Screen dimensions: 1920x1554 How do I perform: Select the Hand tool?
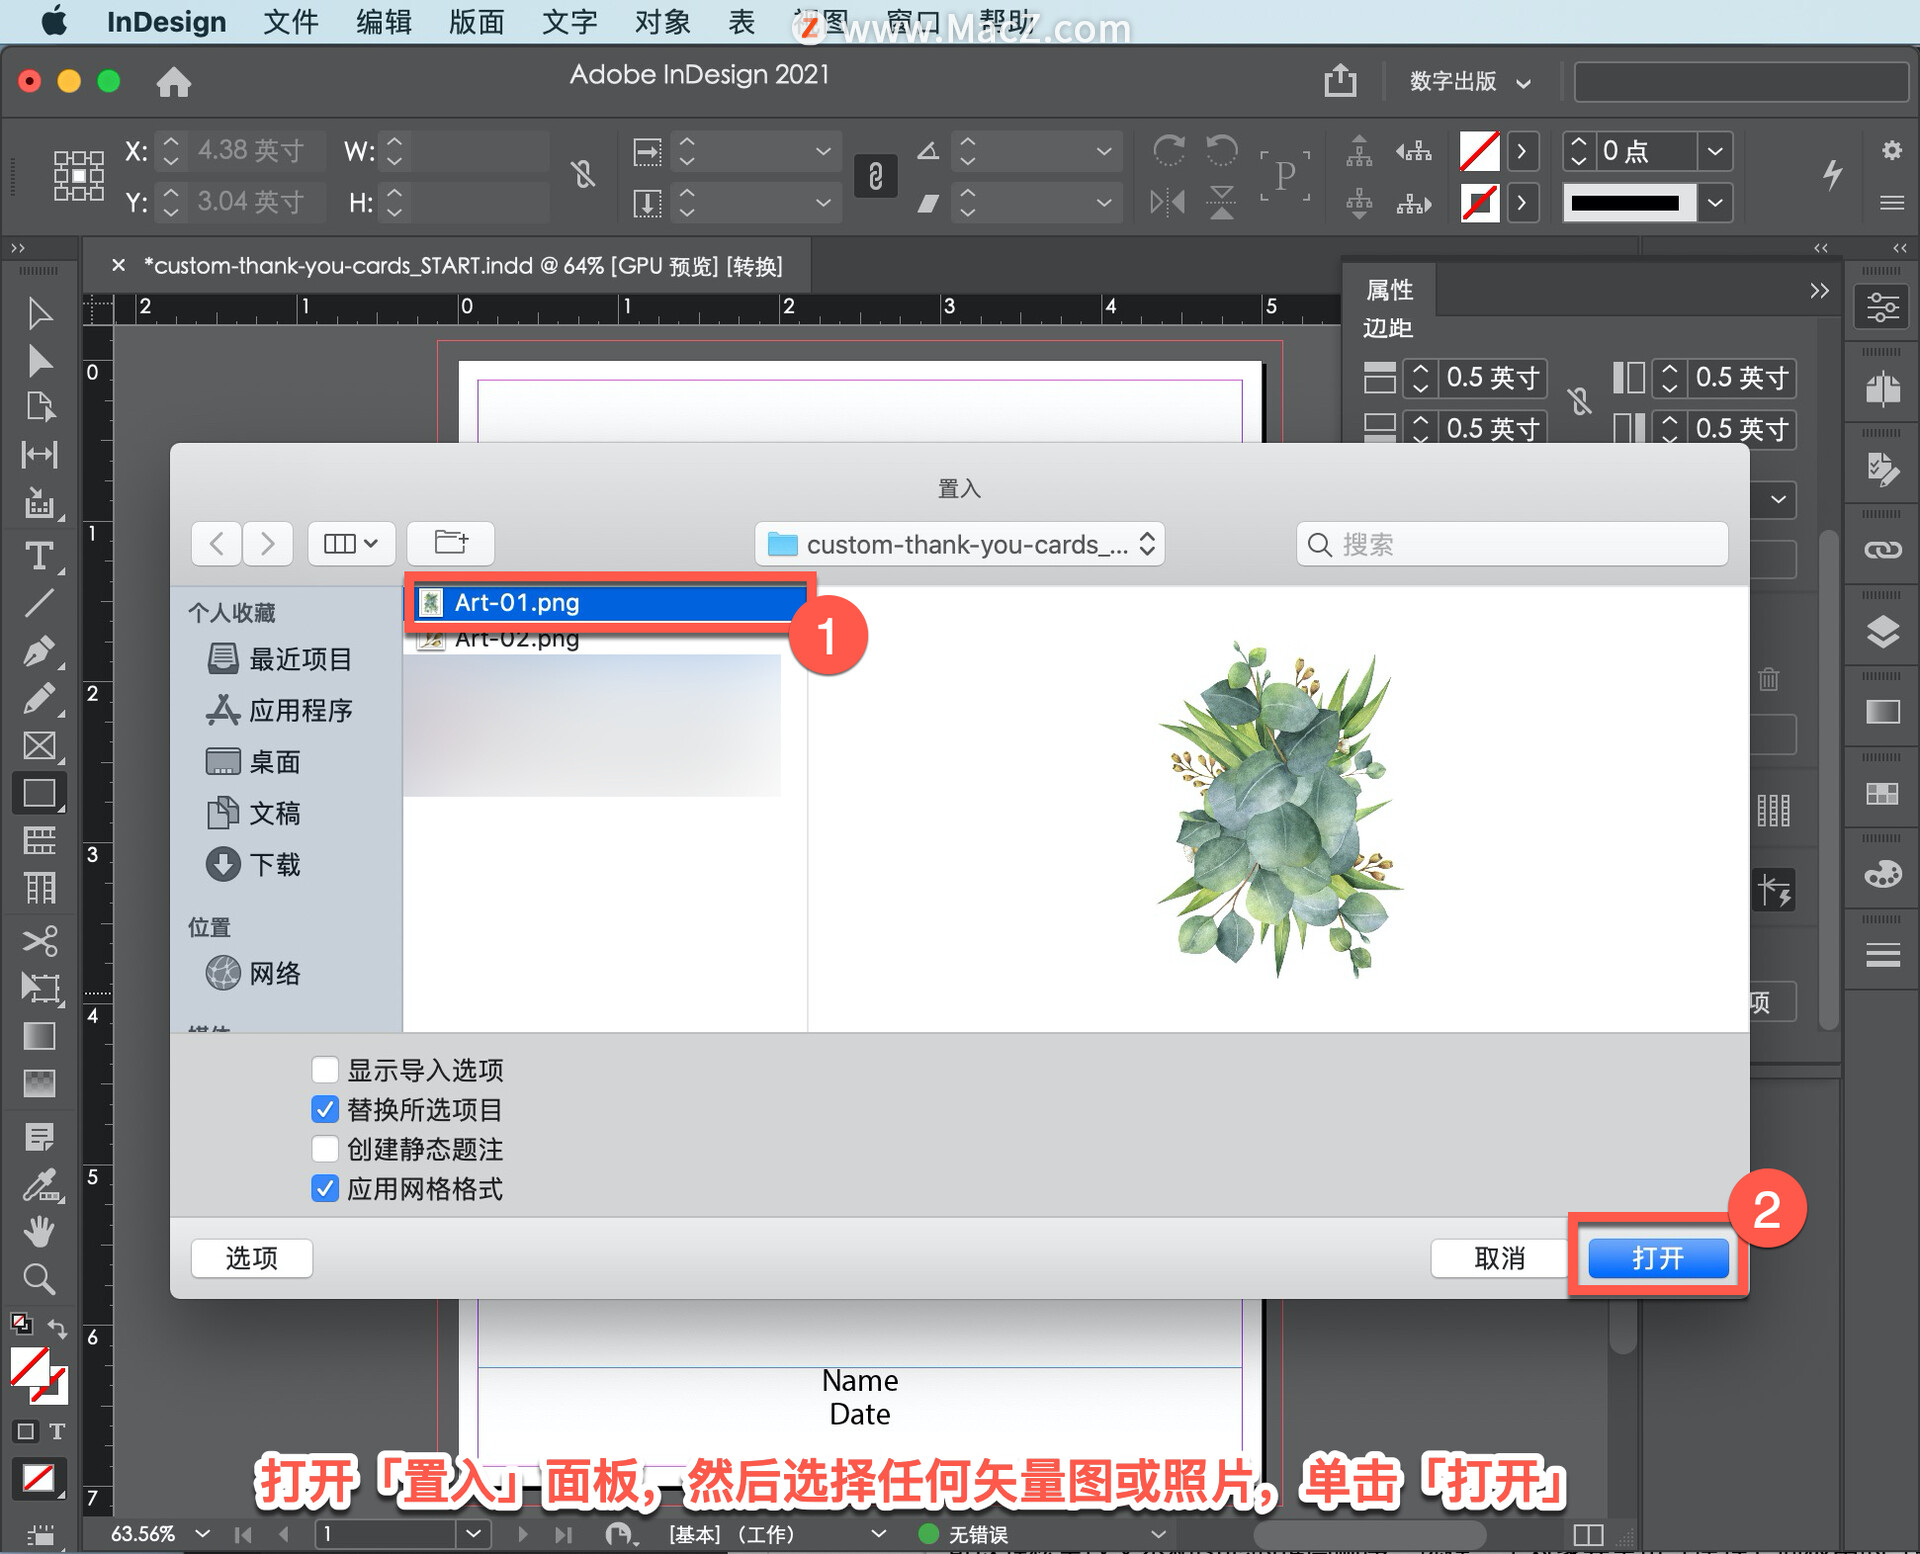[x=39, y=1231]
